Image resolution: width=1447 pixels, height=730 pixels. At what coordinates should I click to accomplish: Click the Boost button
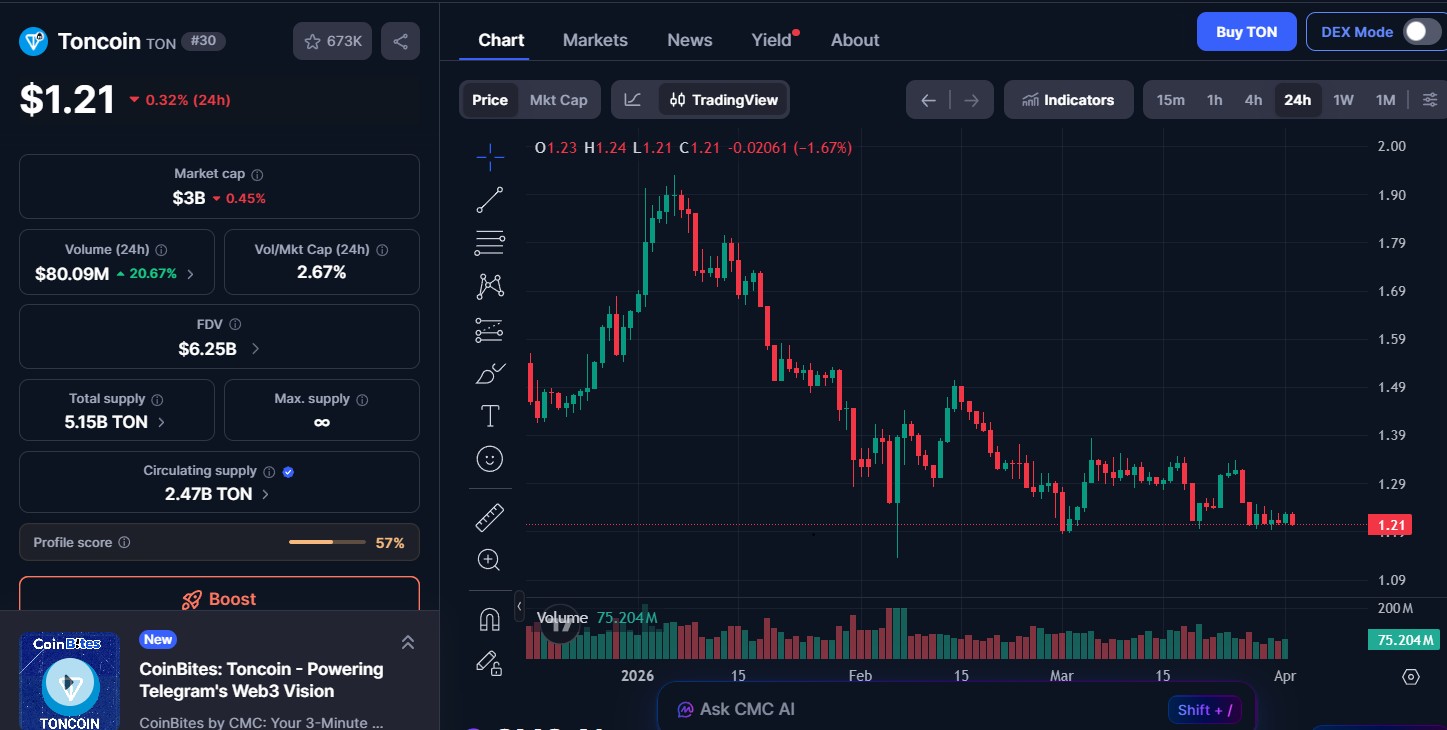tap(219, 599)
